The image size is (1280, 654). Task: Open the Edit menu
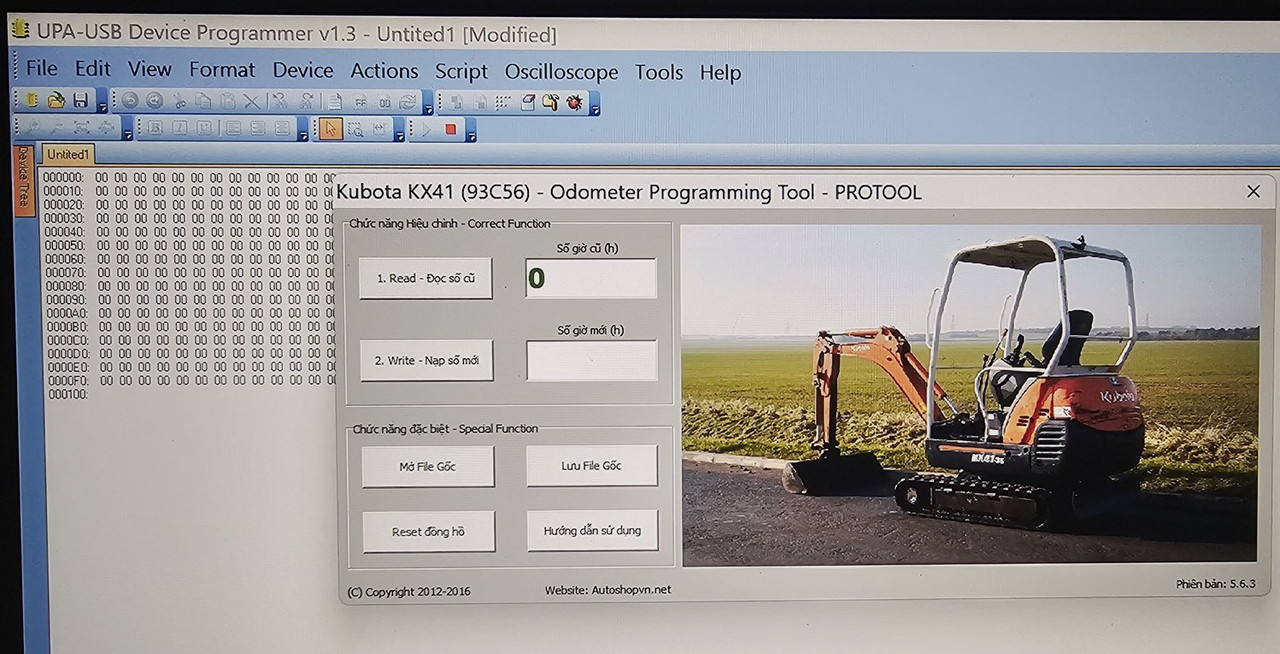[92, 68]
